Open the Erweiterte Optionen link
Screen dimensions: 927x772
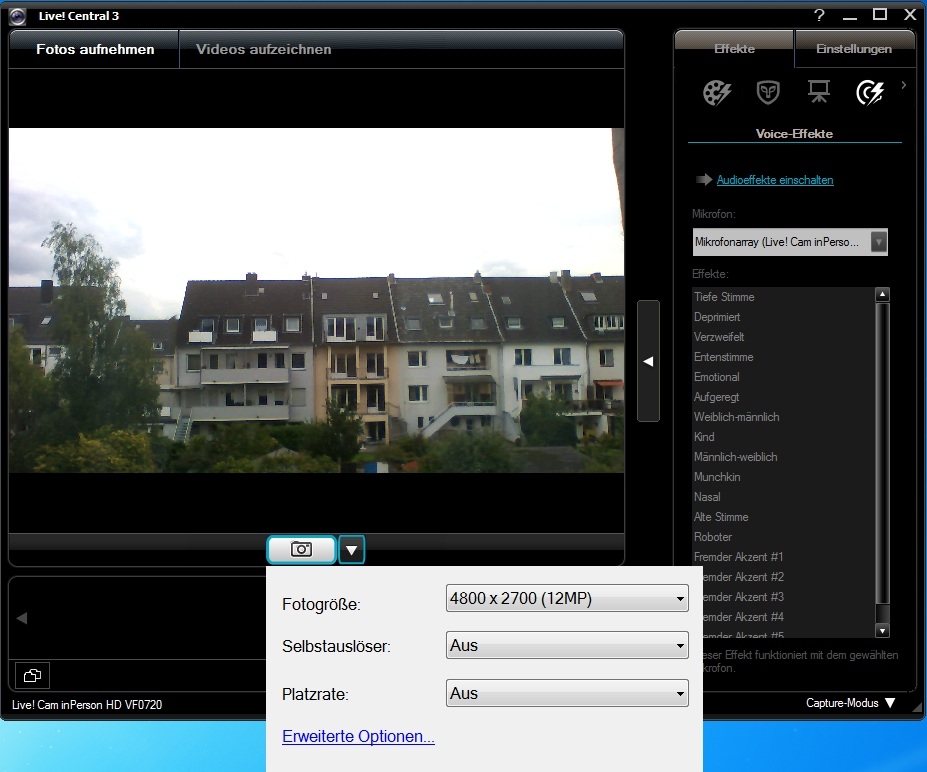(x=358, y=737)
